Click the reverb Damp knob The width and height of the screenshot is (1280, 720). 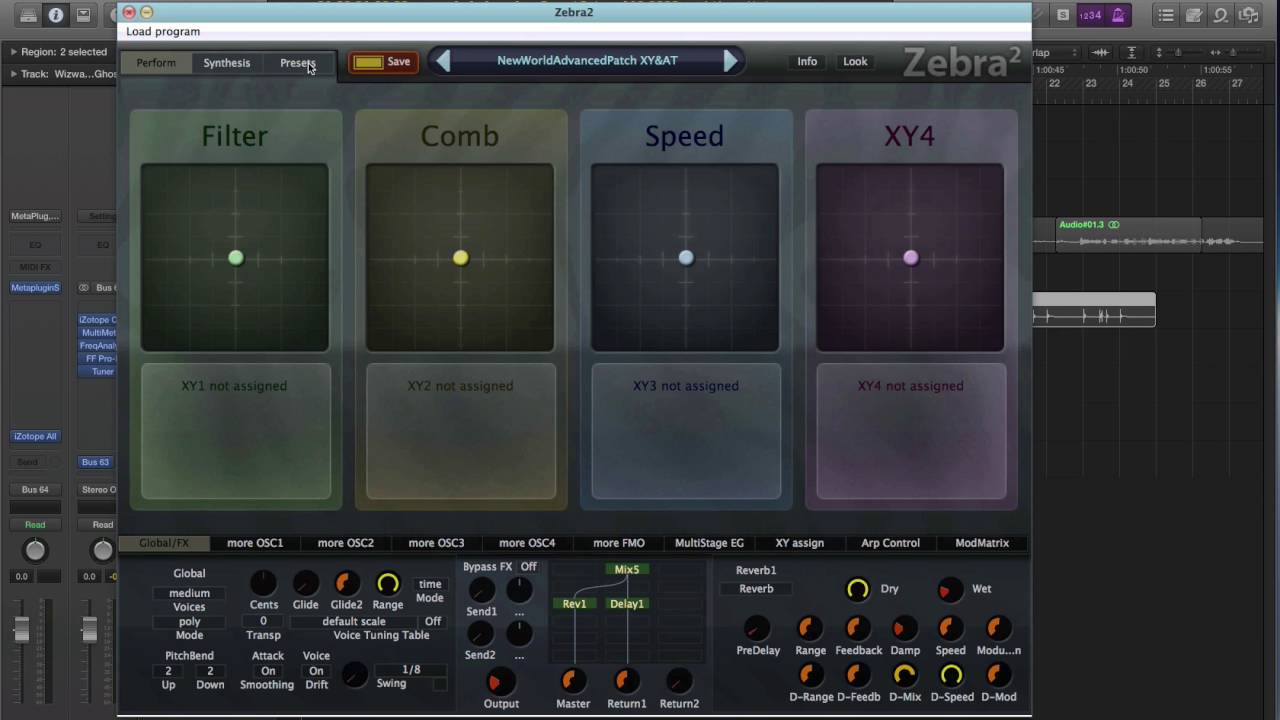tap(904, 628)
